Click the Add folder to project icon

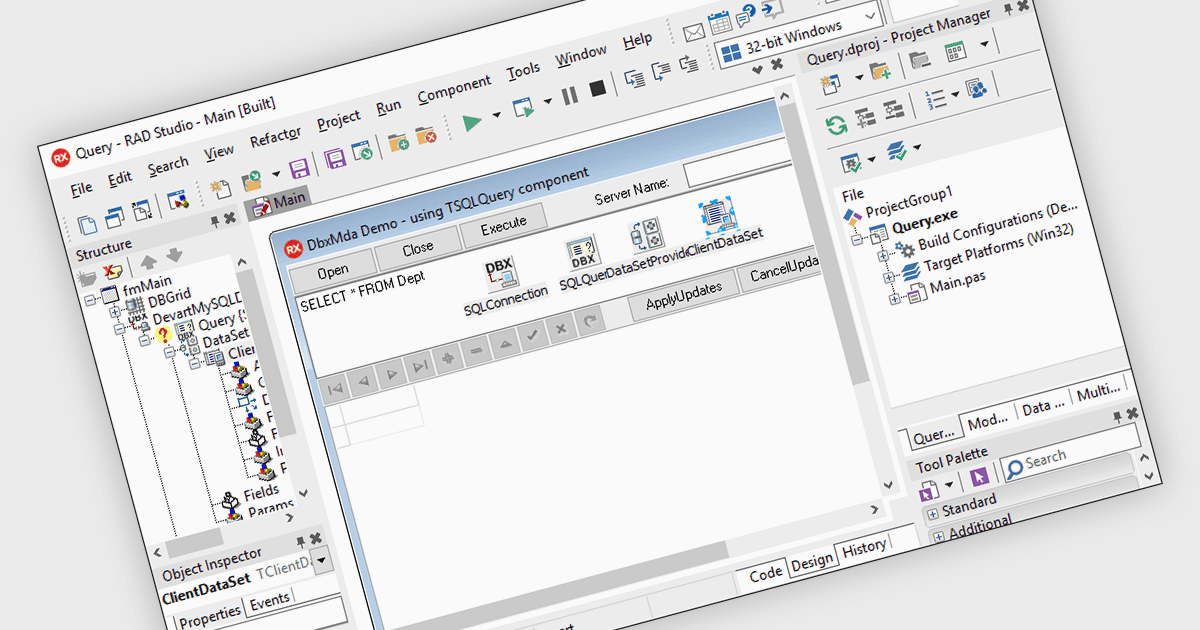click(x=397, y=142)
